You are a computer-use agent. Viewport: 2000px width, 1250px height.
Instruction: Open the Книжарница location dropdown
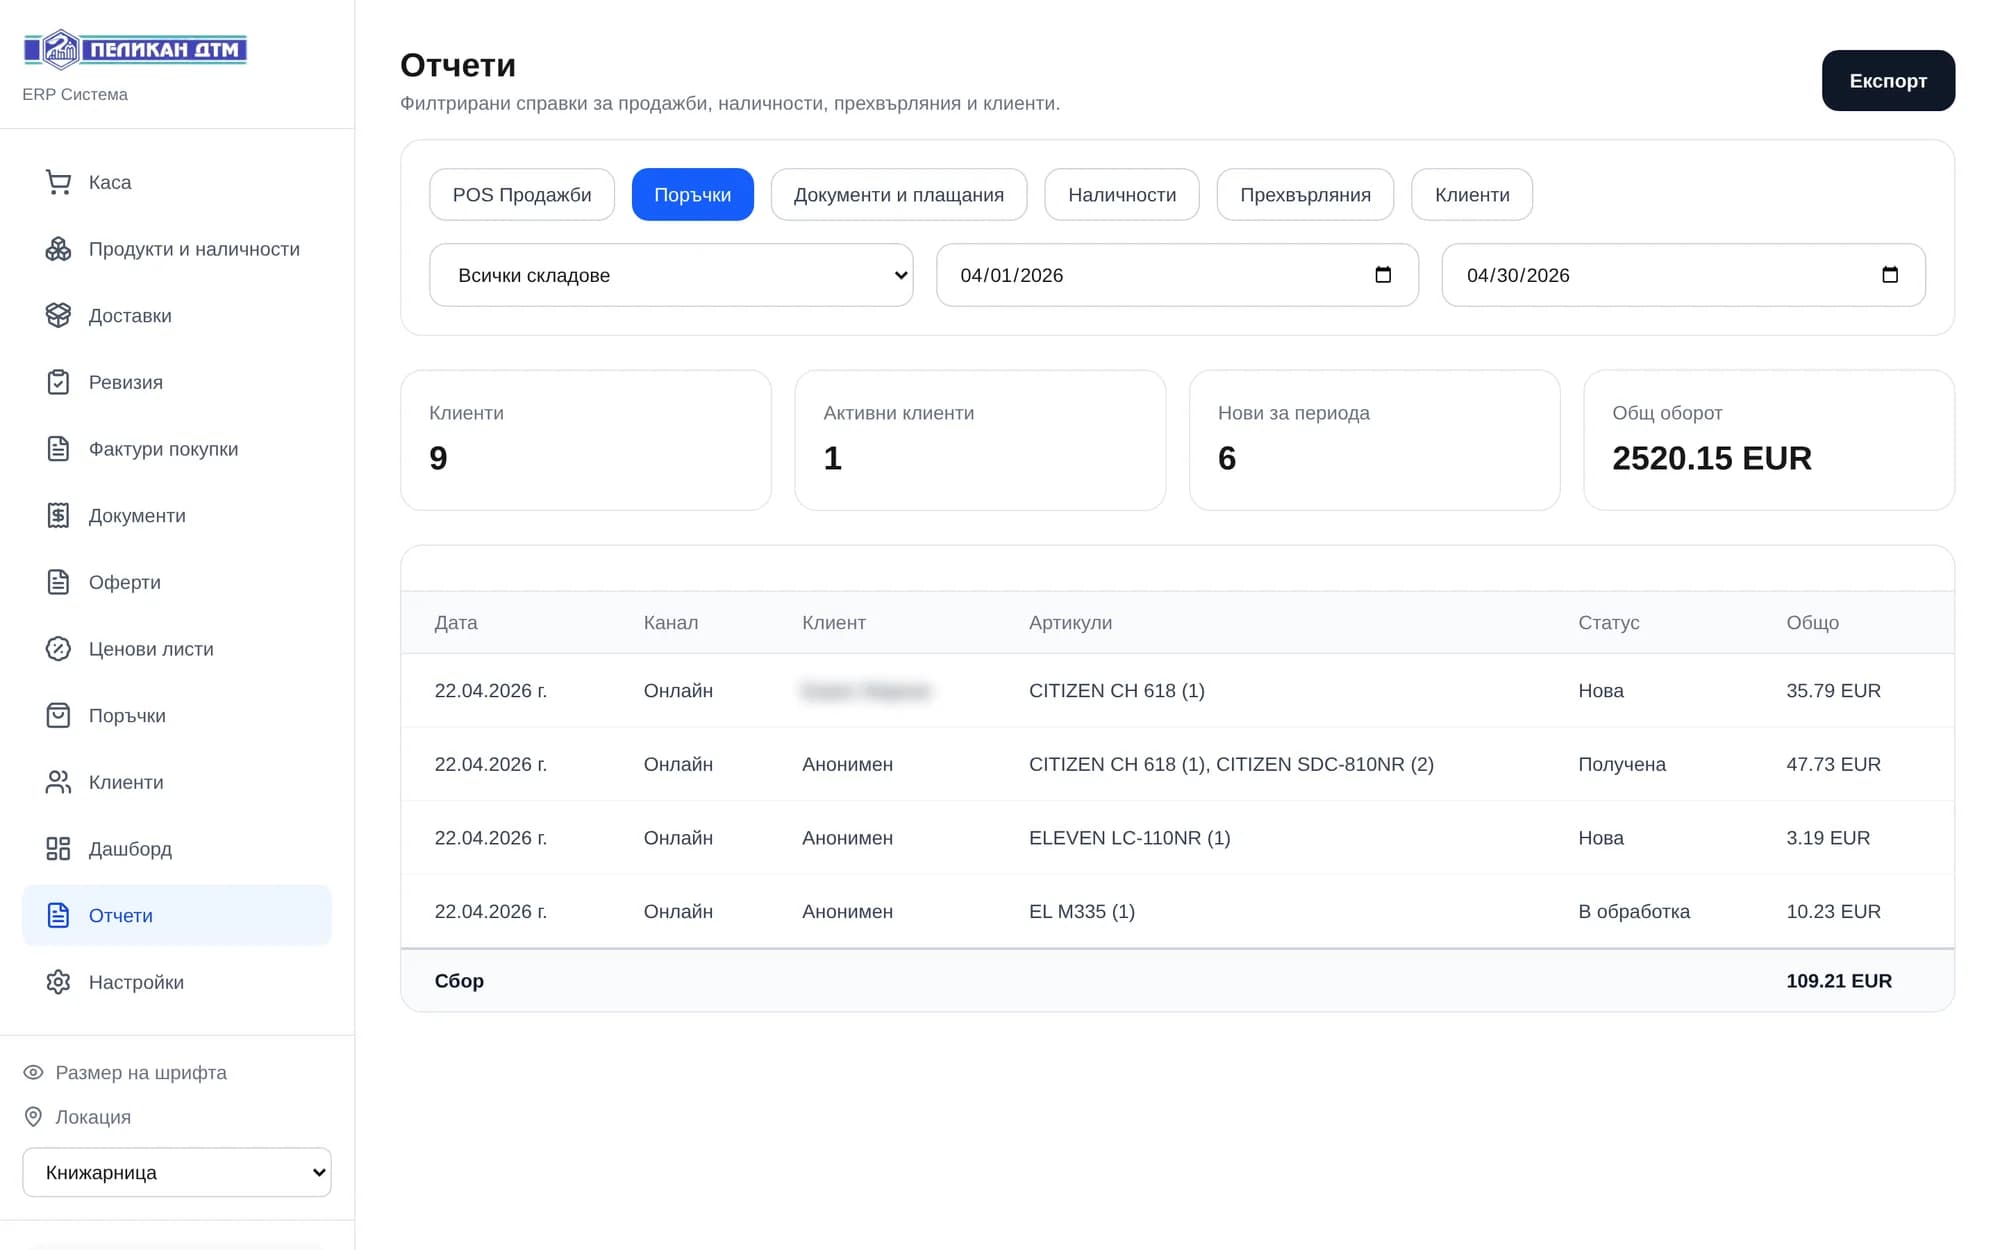(x=177, y=1172)
